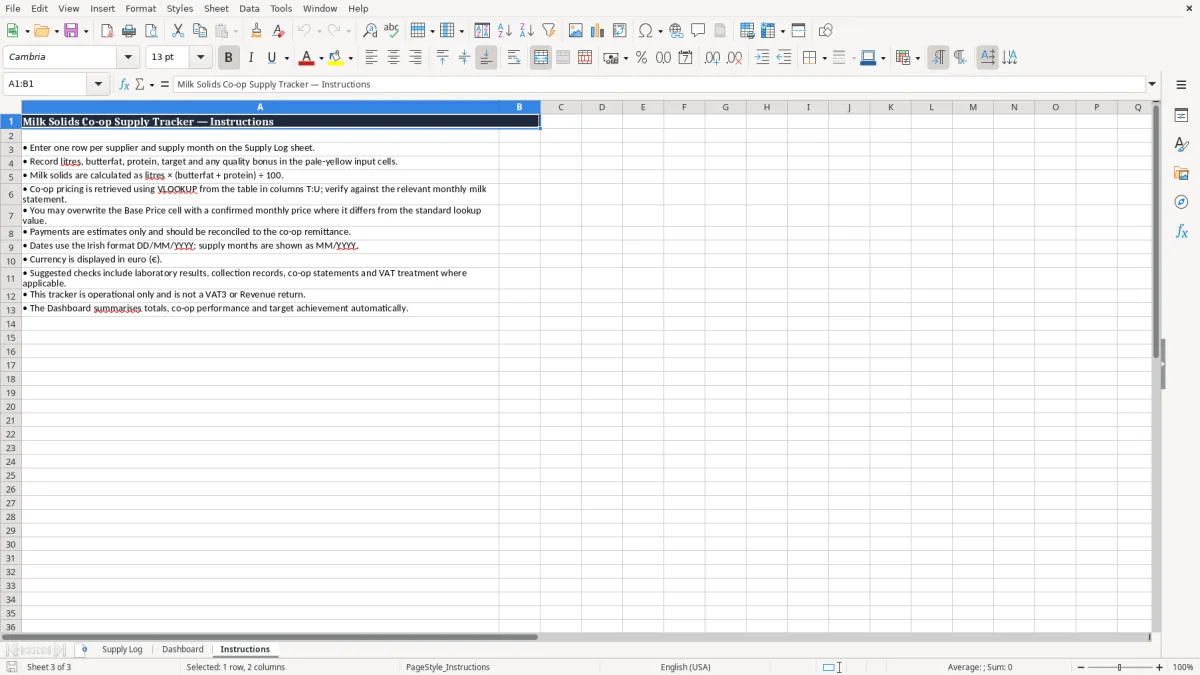Clear direct formatting
Screen dimensions: 1200x675
278,31
